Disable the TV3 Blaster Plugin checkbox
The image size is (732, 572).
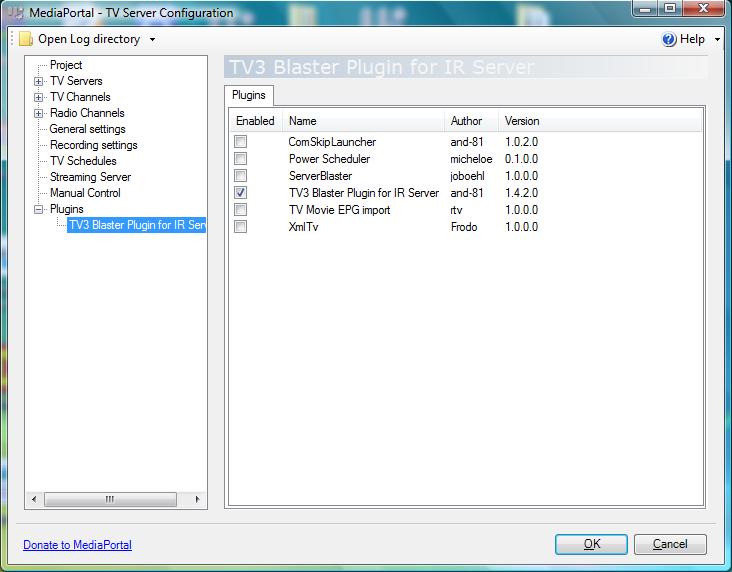pyautogui.click(x=240, y=192)
